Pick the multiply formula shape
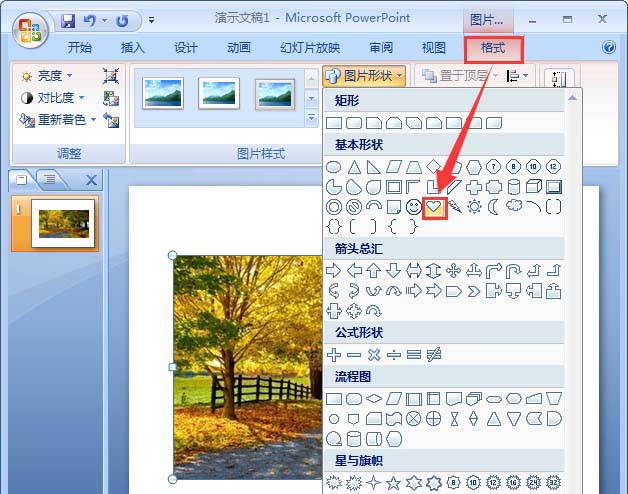The image size is (628, 494). pyautogui.click(x=374, y=355)
